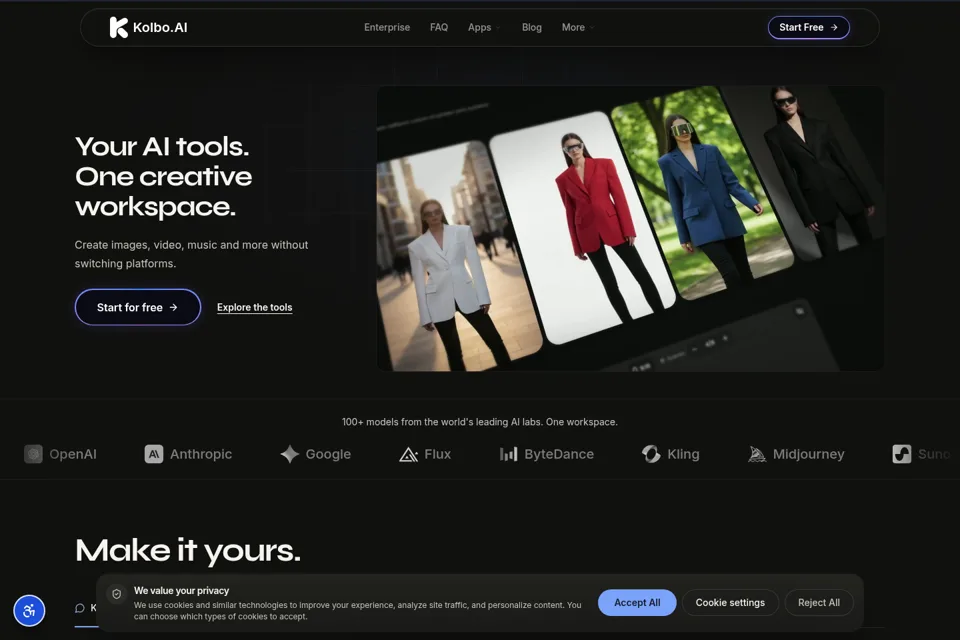Open the Enterprise menu item

387,28
